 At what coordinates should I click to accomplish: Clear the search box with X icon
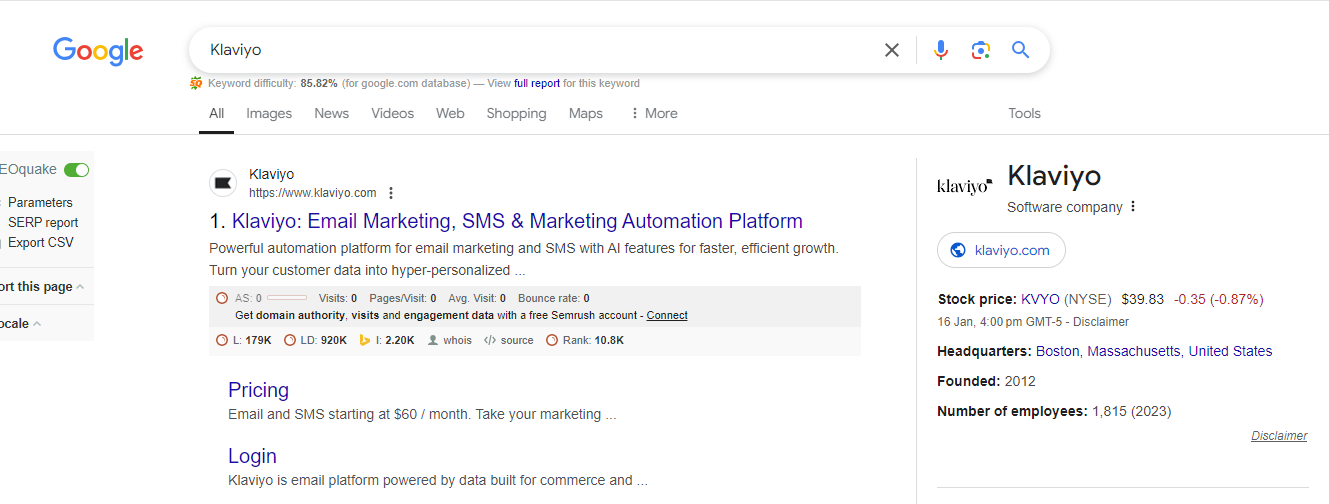coord(891,50)
